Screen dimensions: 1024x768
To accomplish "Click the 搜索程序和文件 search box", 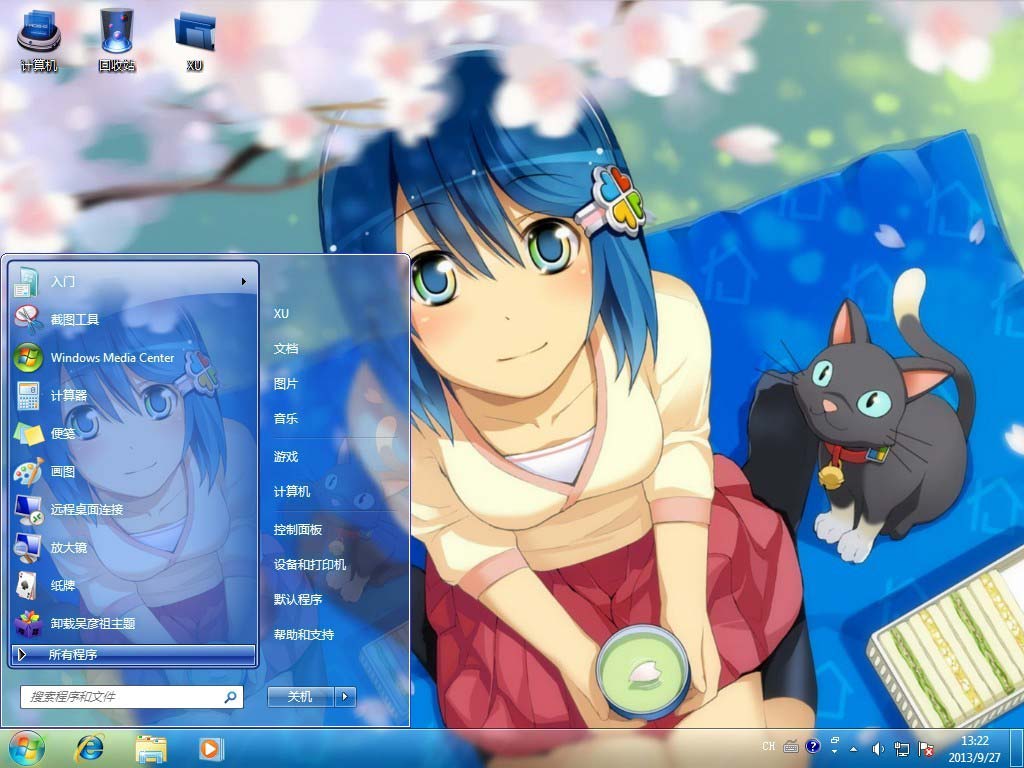I will (125, 697).
